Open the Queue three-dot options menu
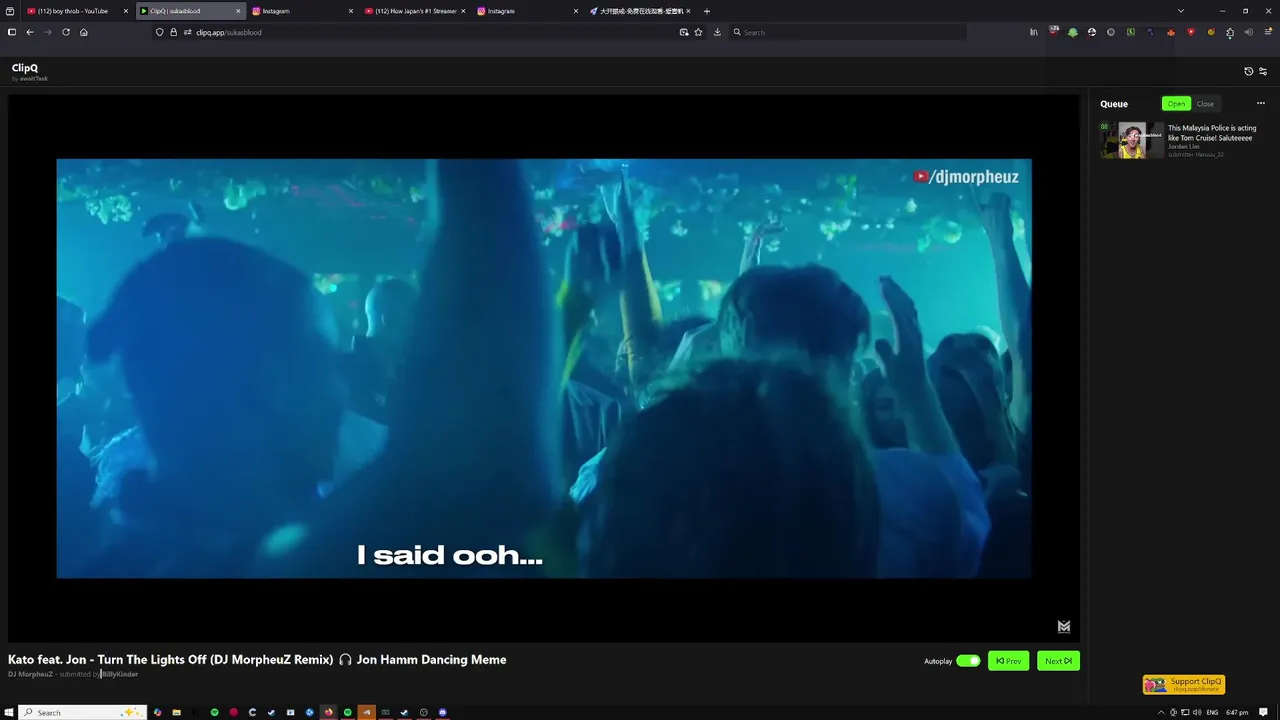 point(1261,103)
